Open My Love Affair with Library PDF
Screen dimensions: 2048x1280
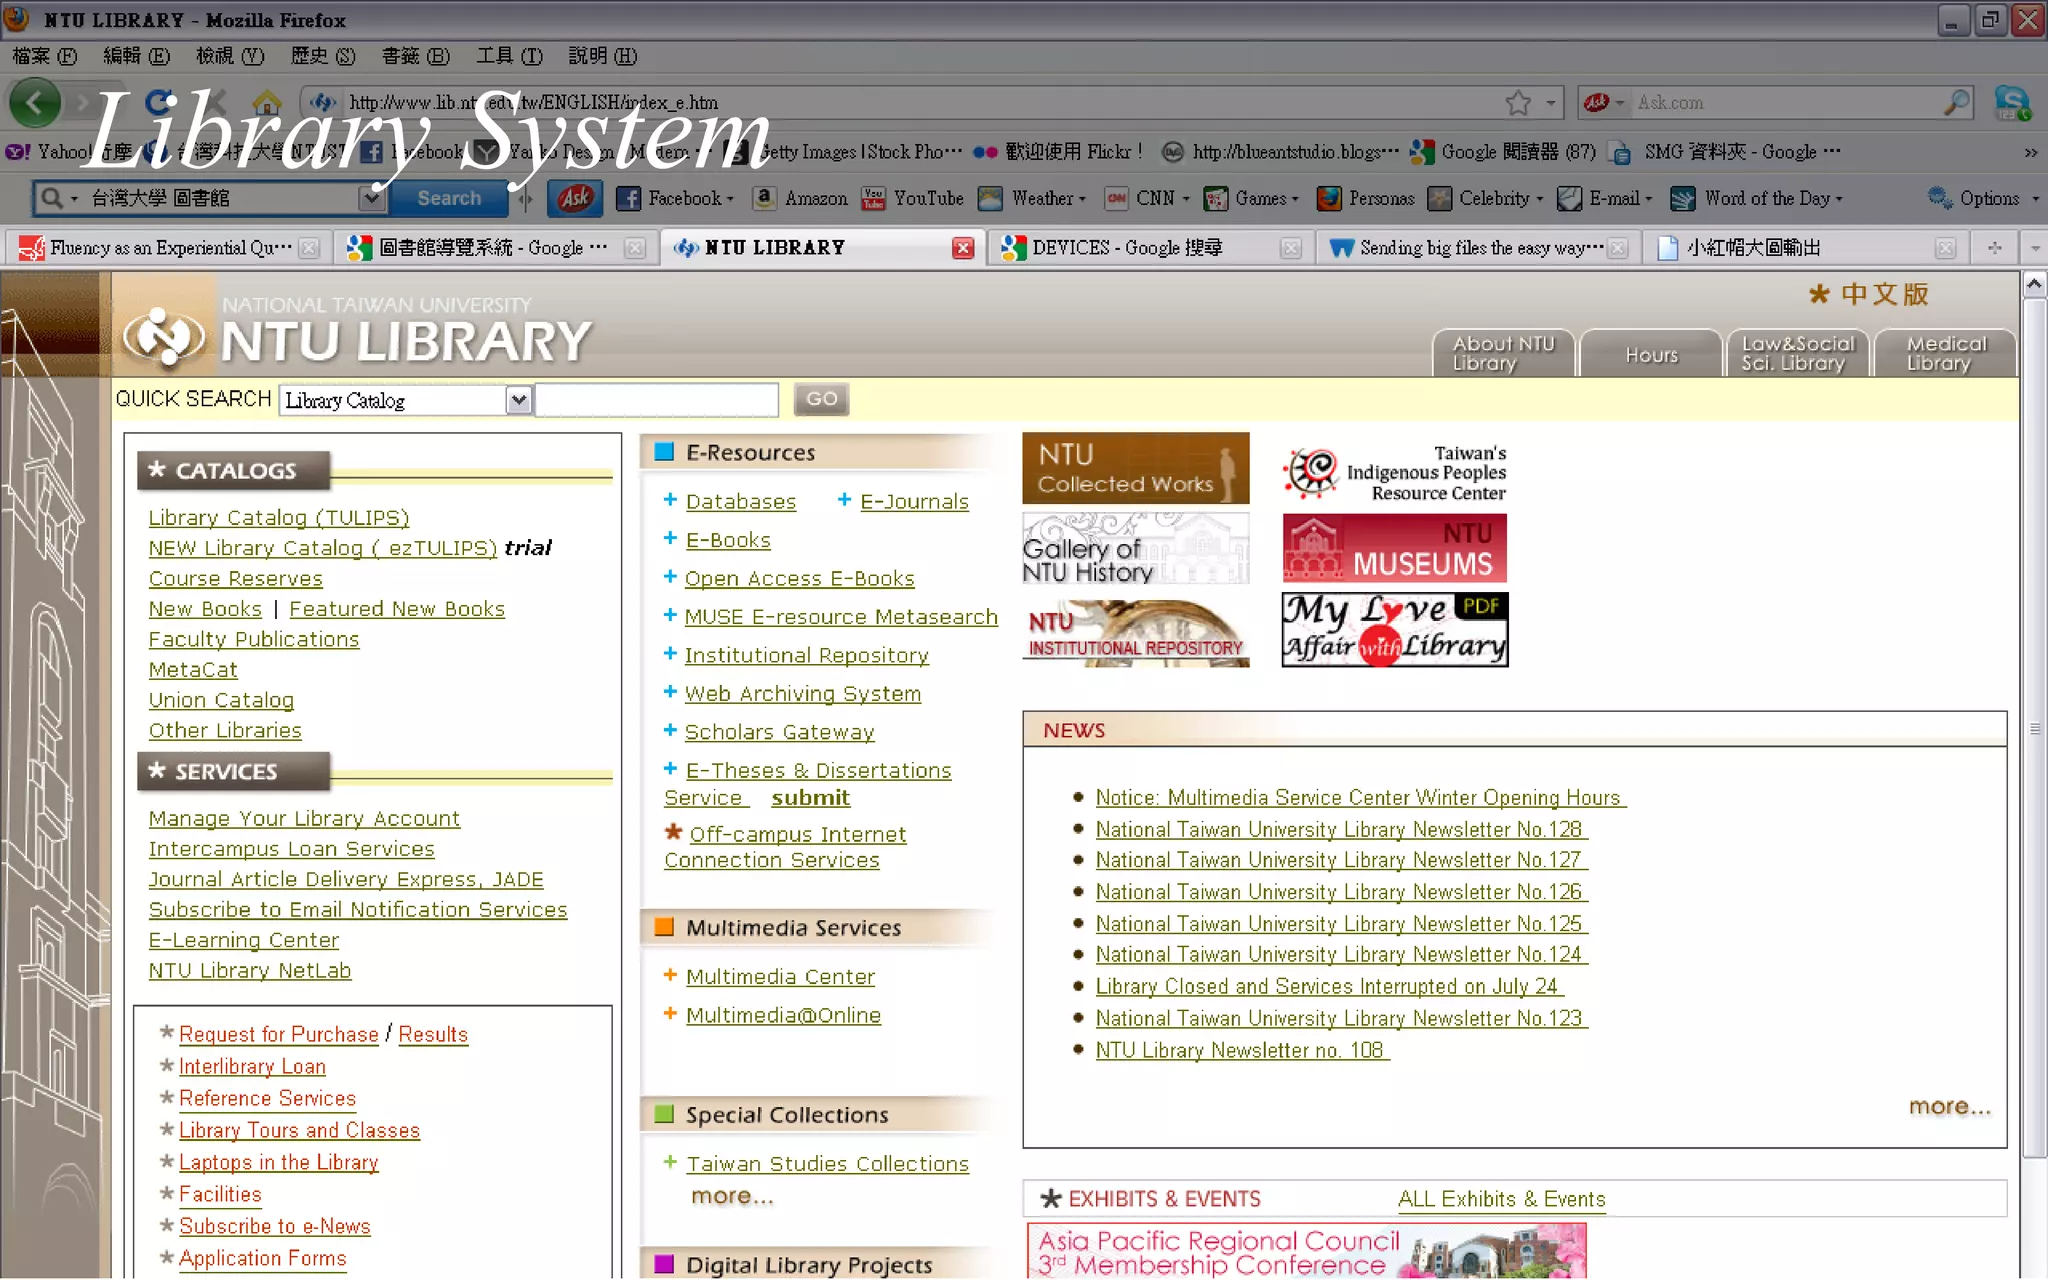[1394, 630]
